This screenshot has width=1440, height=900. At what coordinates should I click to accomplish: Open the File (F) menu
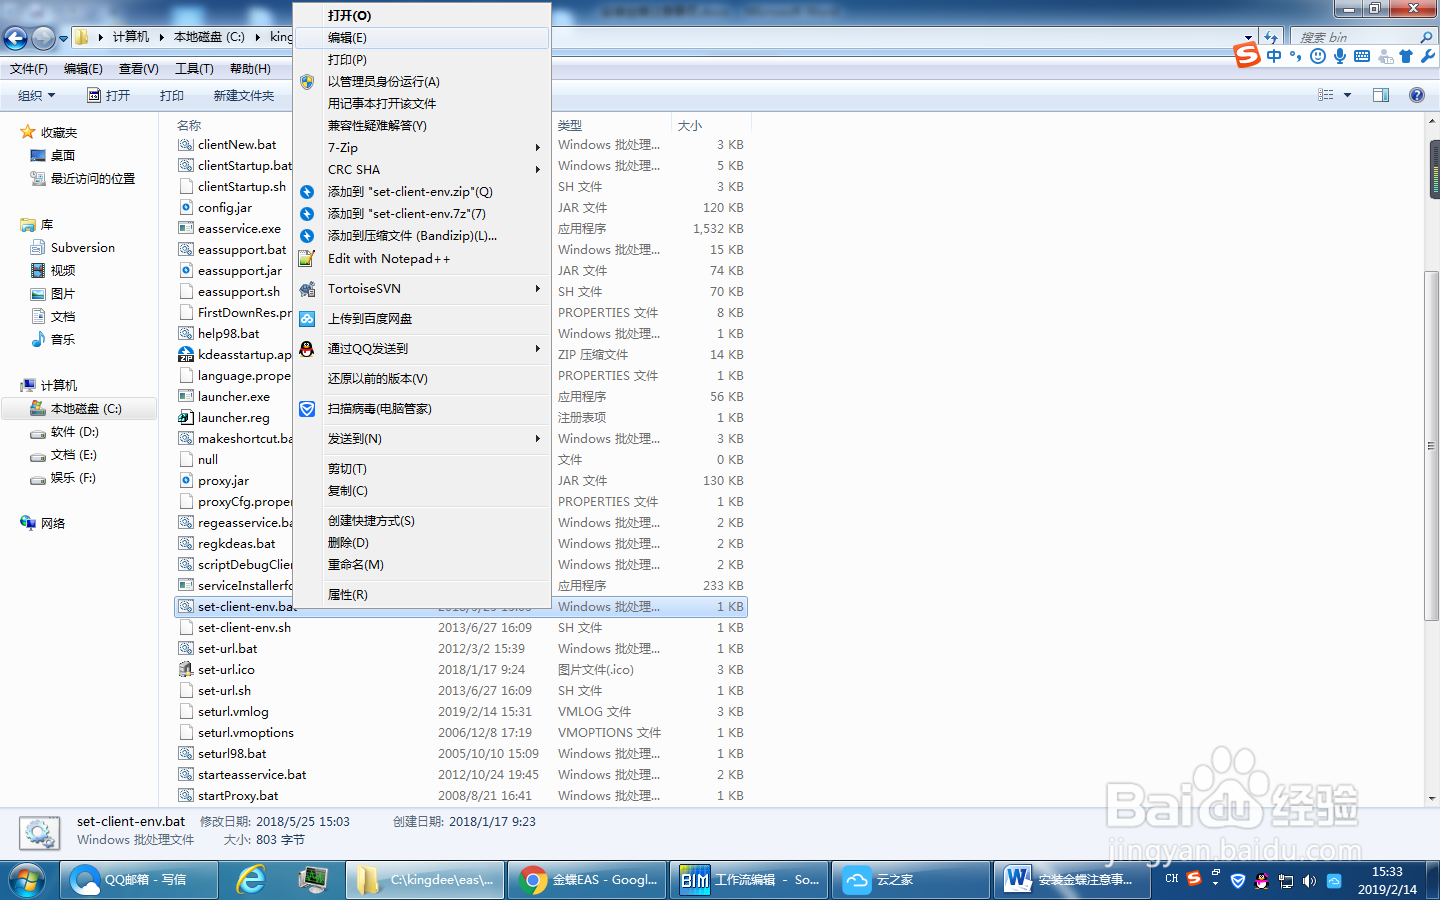pos(29,69)
